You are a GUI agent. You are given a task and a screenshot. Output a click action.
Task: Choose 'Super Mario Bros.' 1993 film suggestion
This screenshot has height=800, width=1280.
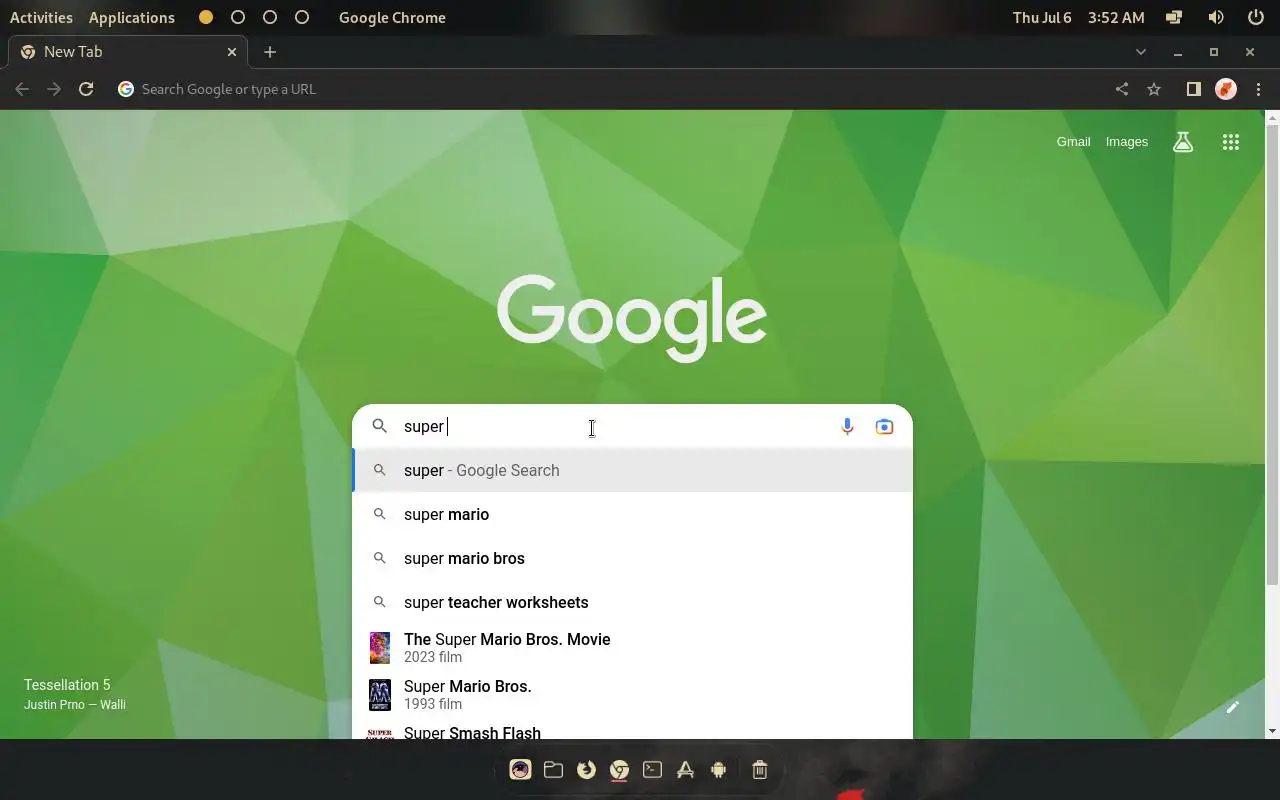[633, 695]
